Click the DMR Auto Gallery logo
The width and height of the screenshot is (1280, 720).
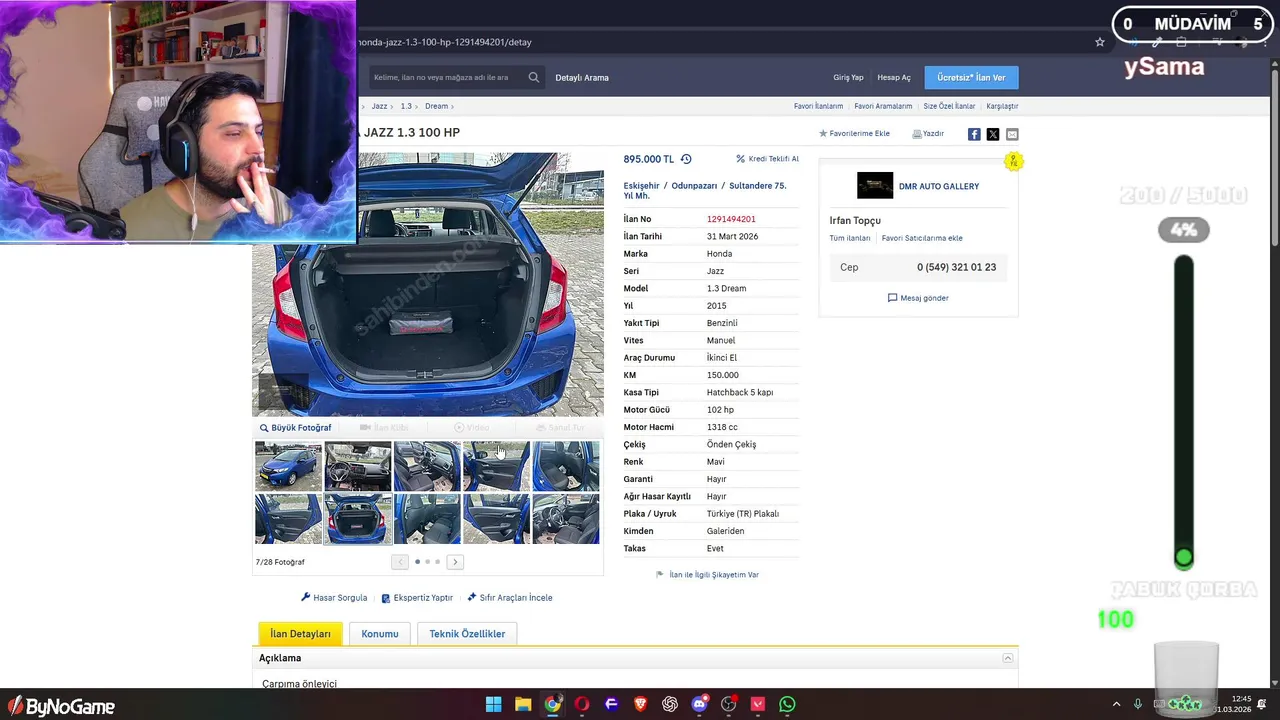click(875, 186)
